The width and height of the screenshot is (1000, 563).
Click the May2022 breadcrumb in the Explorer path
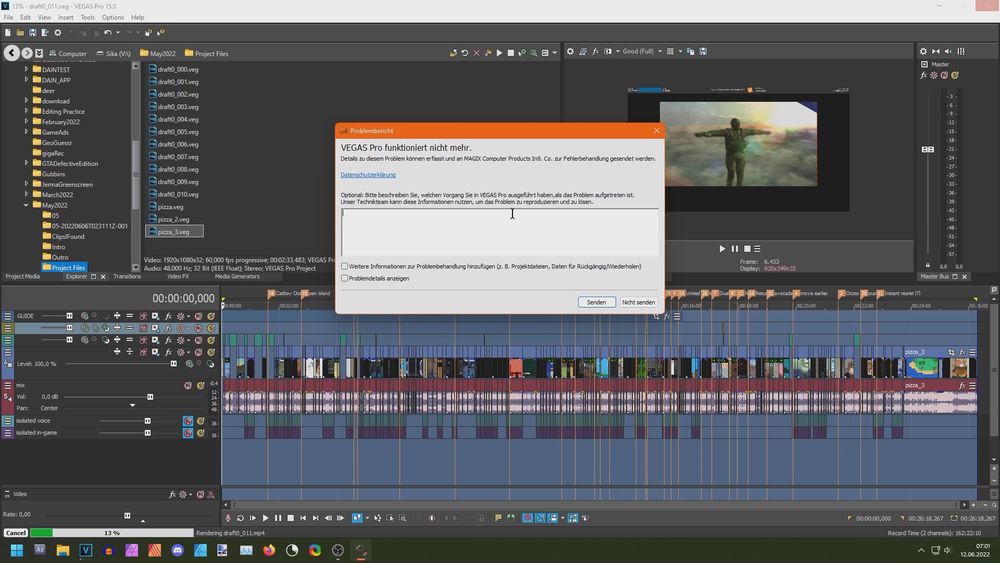158,54
